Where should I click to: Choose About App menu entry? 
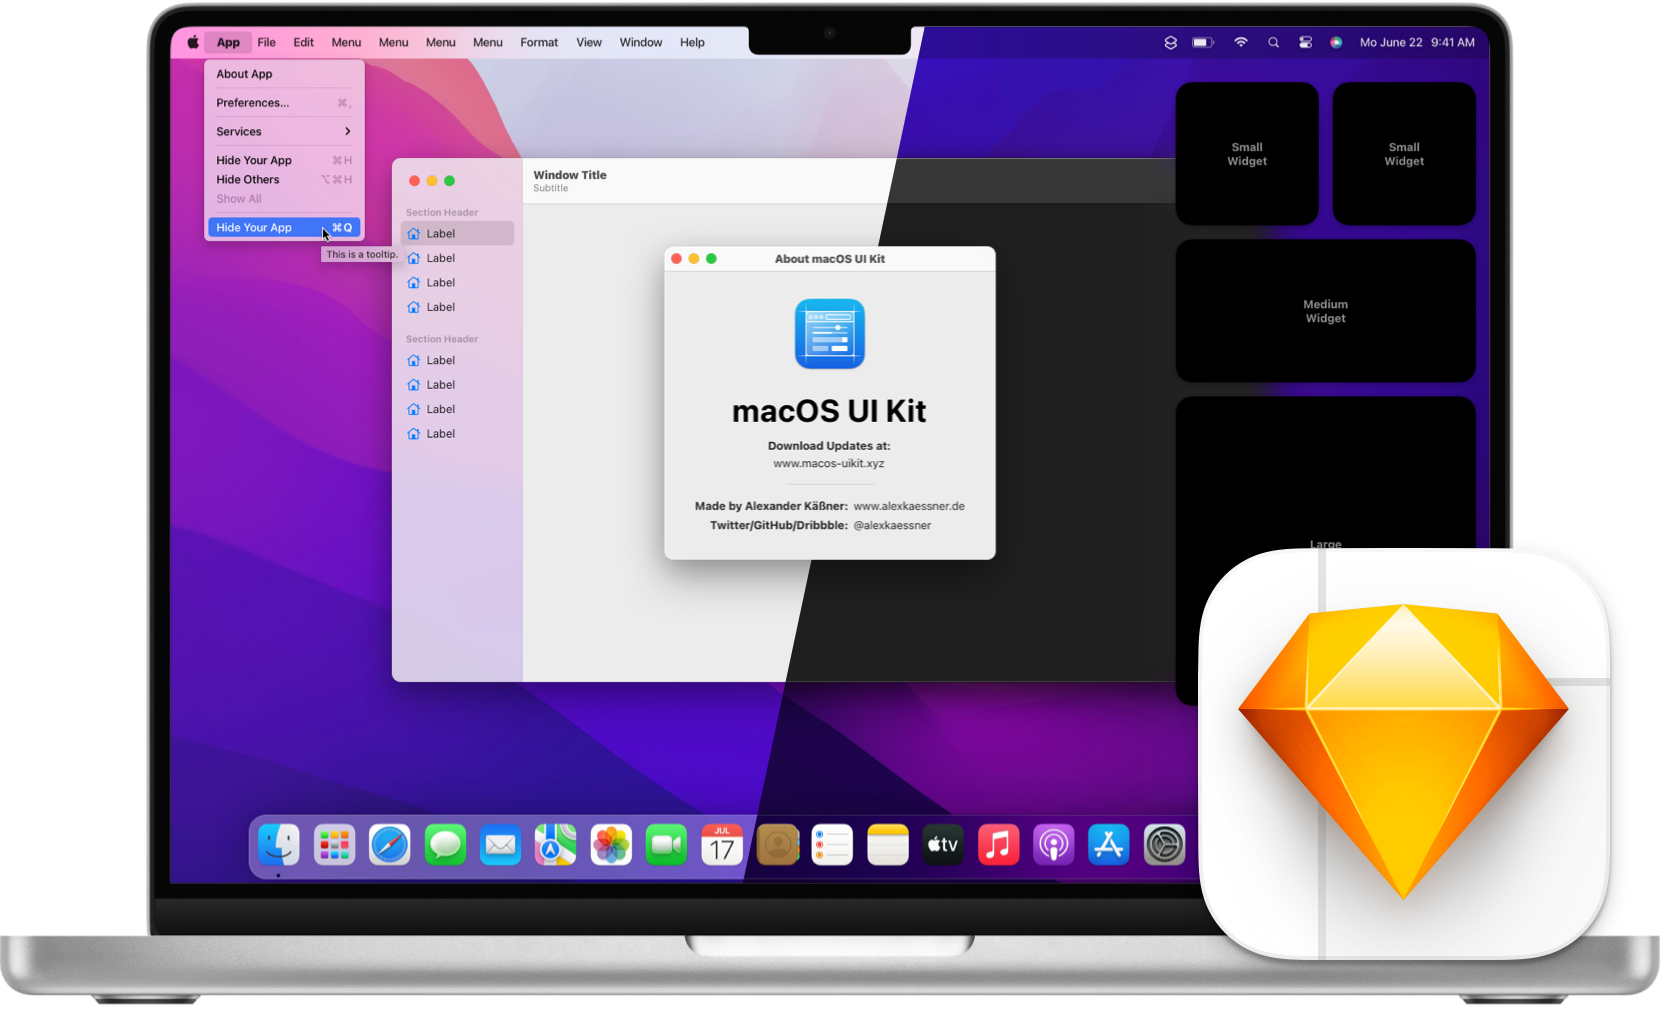pos(284,74)
